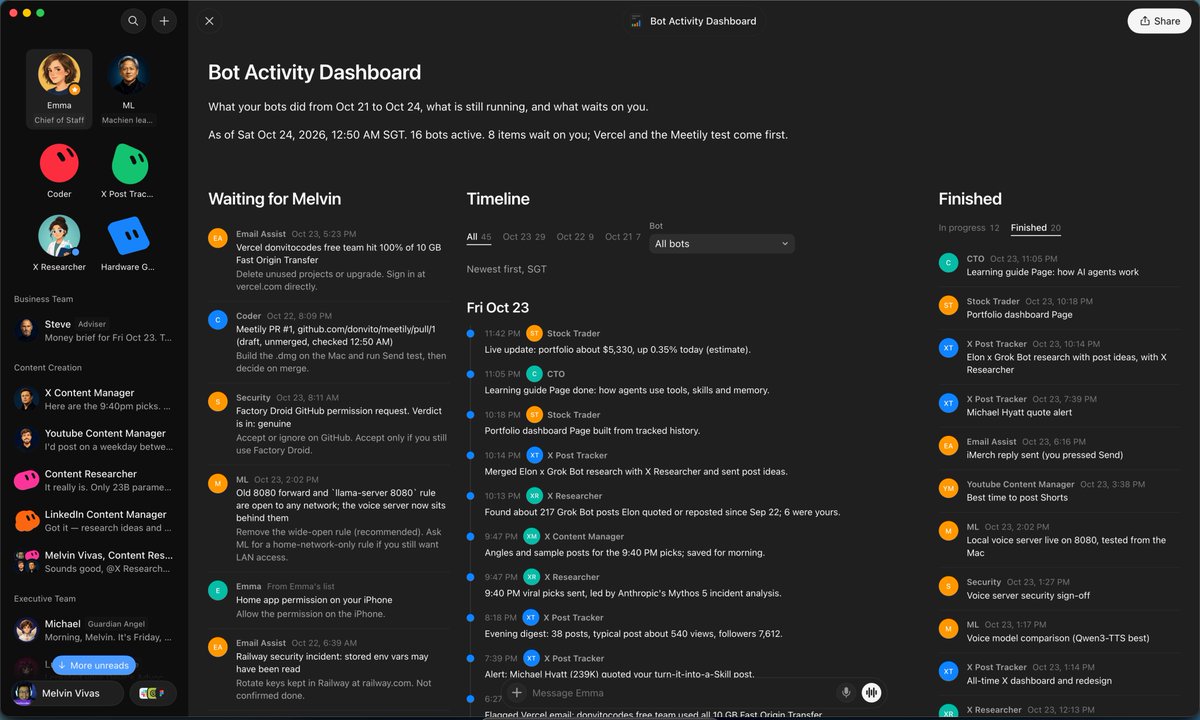Open the All bots dropdown
Viewport: 1200px width, 720px height.
[721, 244]
